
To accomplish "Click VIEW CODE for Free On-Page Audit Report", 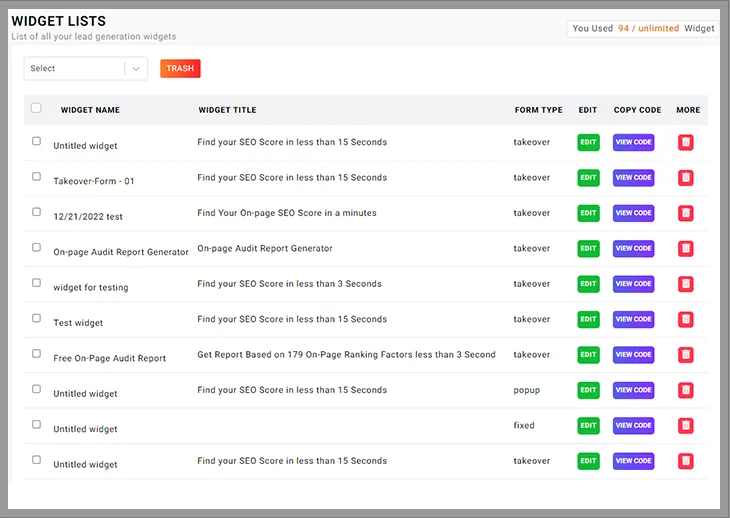I will (x=634, y=355).
